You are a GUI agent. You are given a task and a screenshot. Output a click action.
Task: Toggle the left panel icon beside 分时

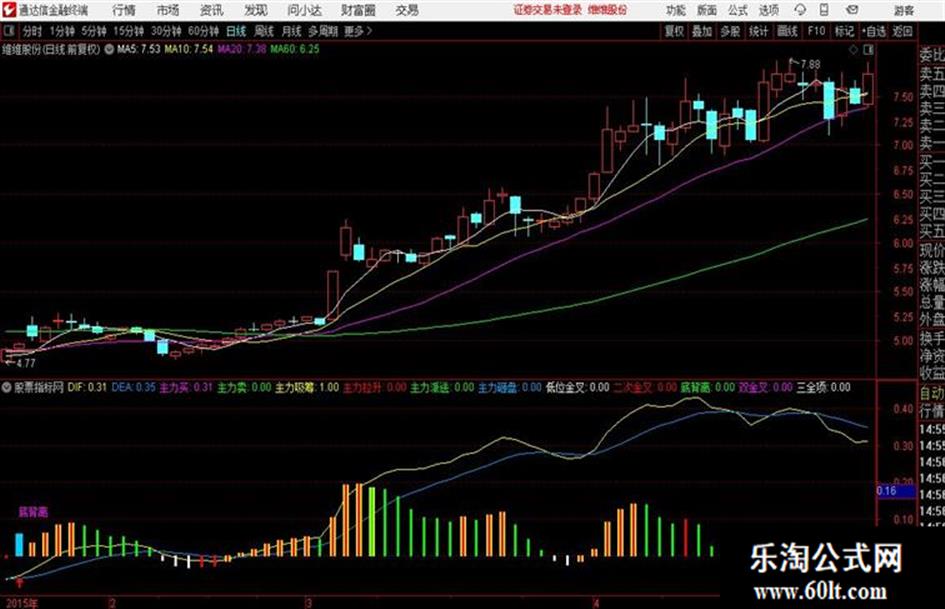pos(8,31)
